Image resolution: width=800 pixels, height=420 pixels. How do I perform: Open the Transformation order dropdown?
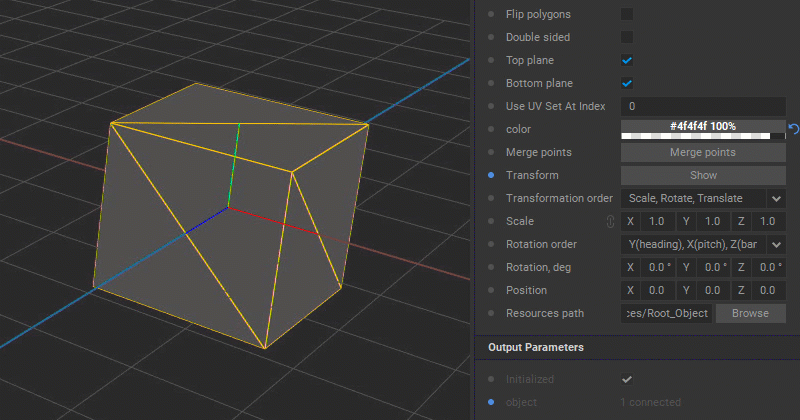[x=703, y=199]
